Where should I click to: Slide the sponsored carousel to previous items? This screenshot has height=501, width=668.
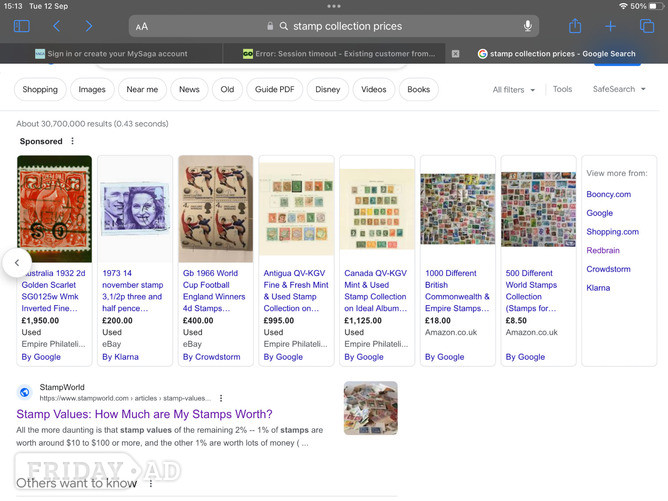click(x=17, y=262)
